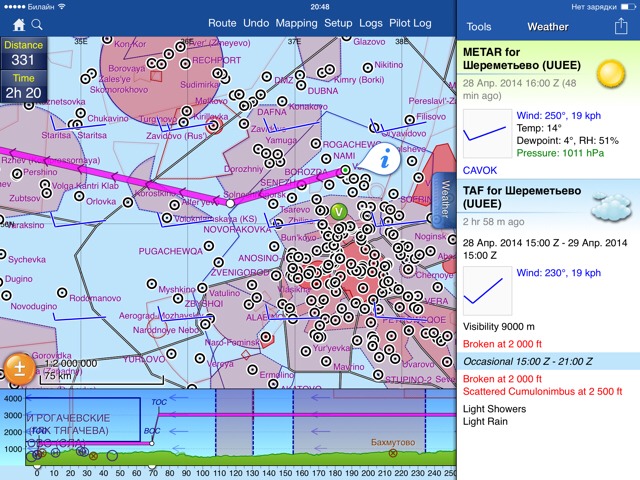The height and width of the screenshot is (480, 640).
Task: Select the green V waypoint marker
Action: 338,211
